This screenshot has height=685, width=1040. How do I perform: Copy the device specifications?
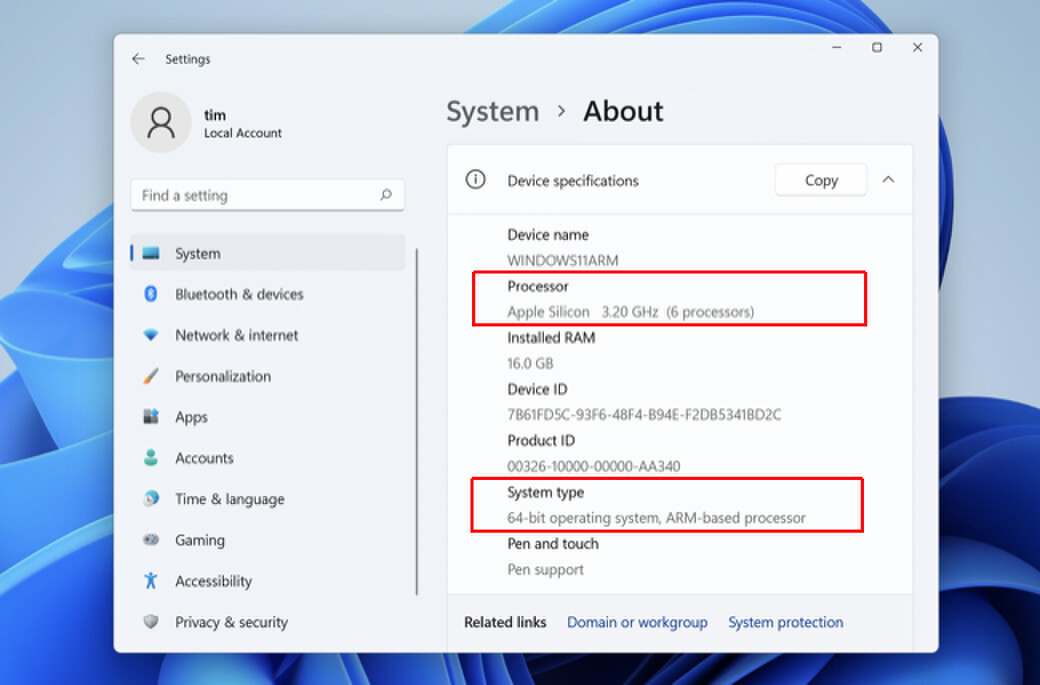(821, 180)
